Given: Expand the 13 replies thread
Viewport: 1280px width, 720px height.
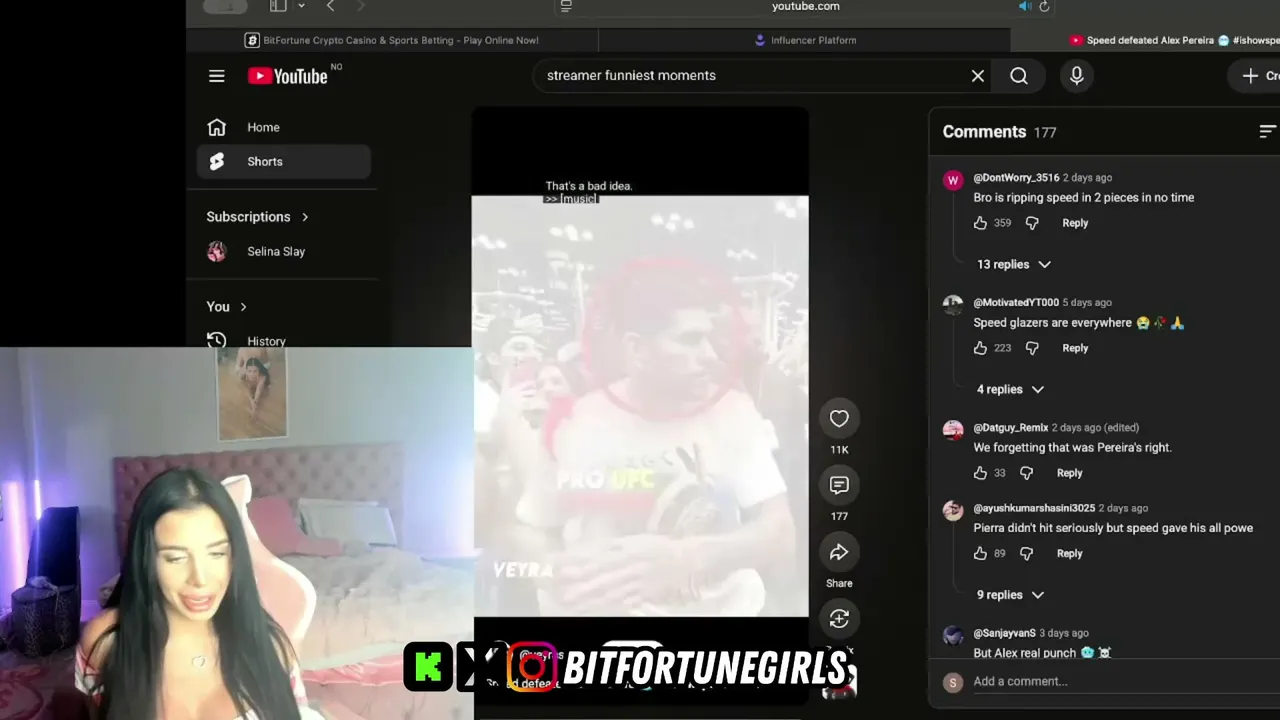Looking at the screenshot, I should 1013,264.
